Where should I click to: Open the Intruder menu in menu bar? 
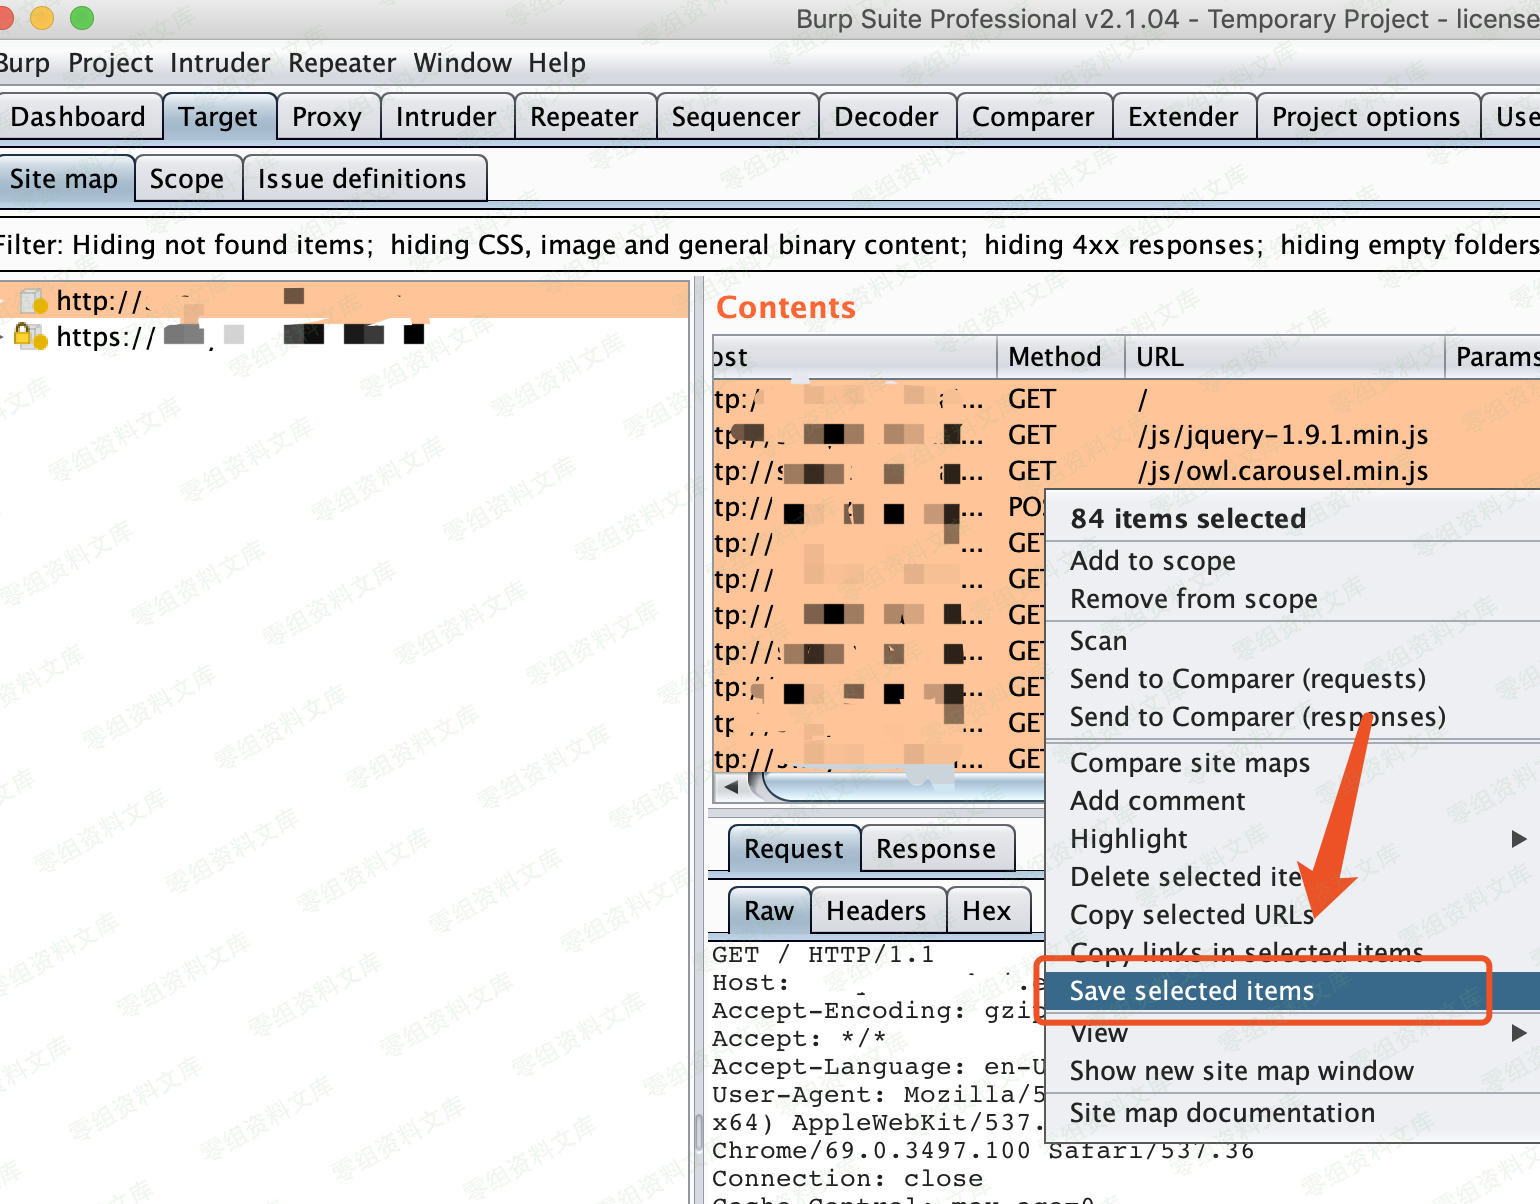coord(219,63)
